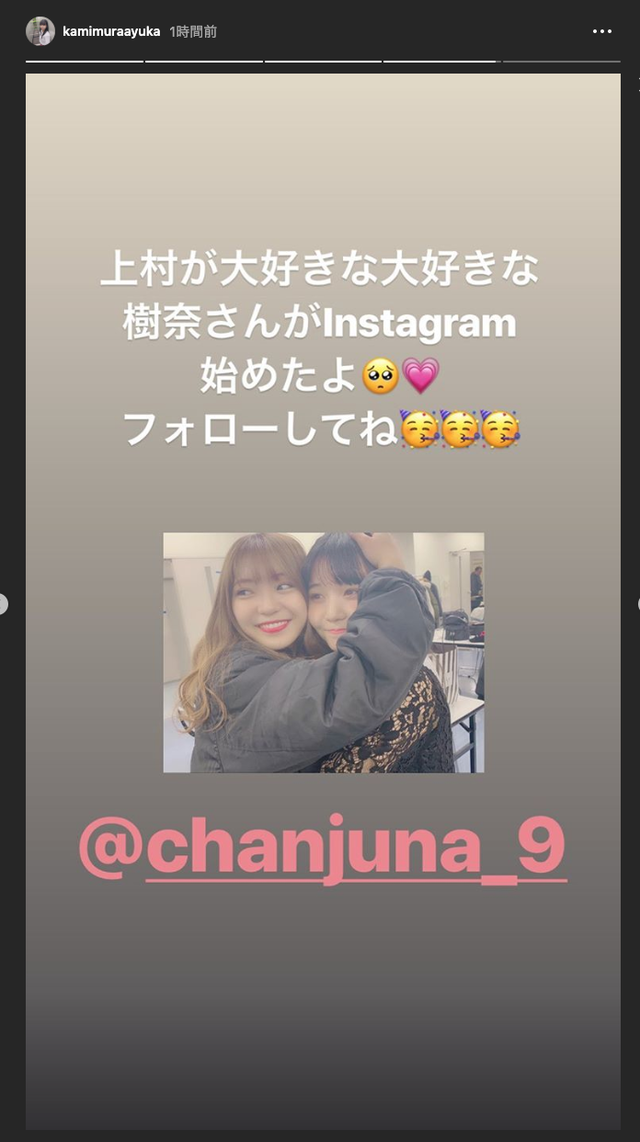Screen dimensions: 640x1142
Task: Click the pleading face emoji
Action: click(x=381, y=377)
